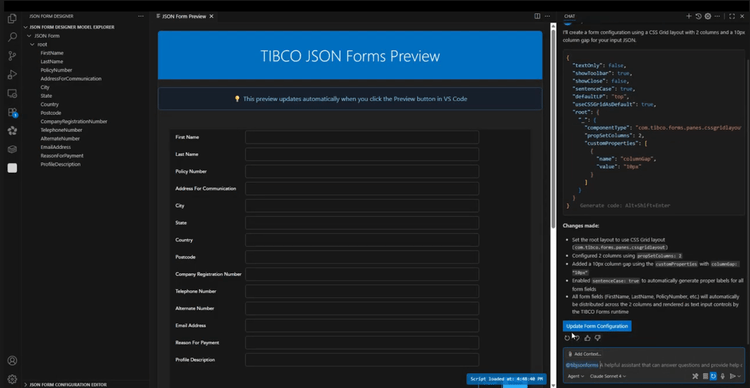
Task: Focus the Policy Number input field
Action: 362,171
